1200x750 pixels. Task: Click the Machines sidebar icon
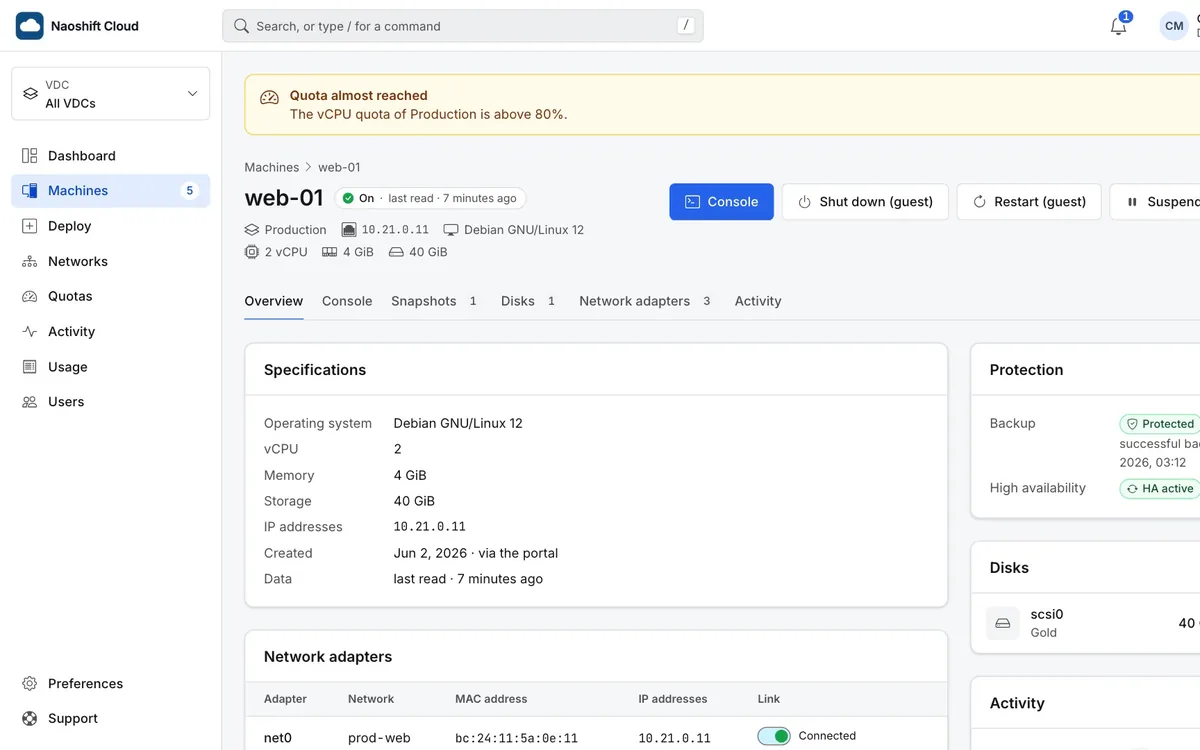30,191
